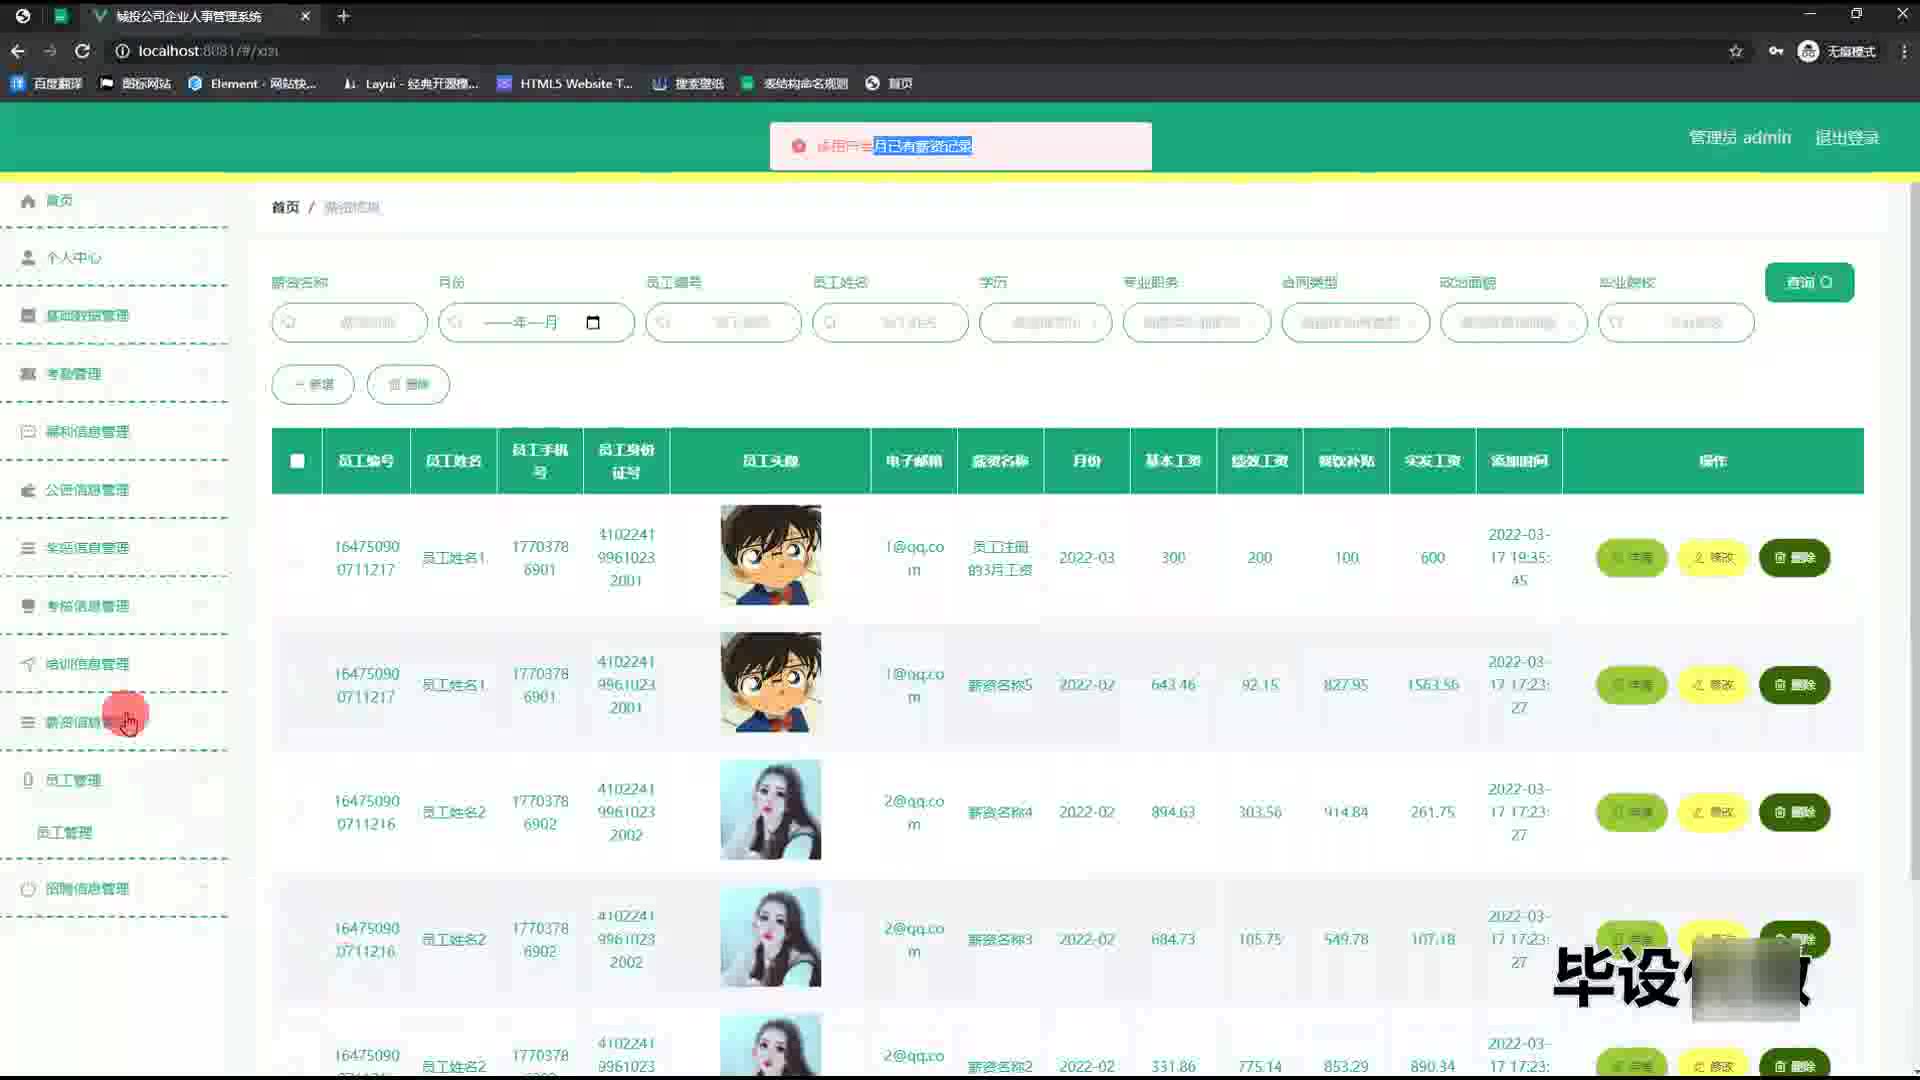Check the second row's selection checkbox
This screenshot has height=1080, width=1920.
click(x=297, y=685)
